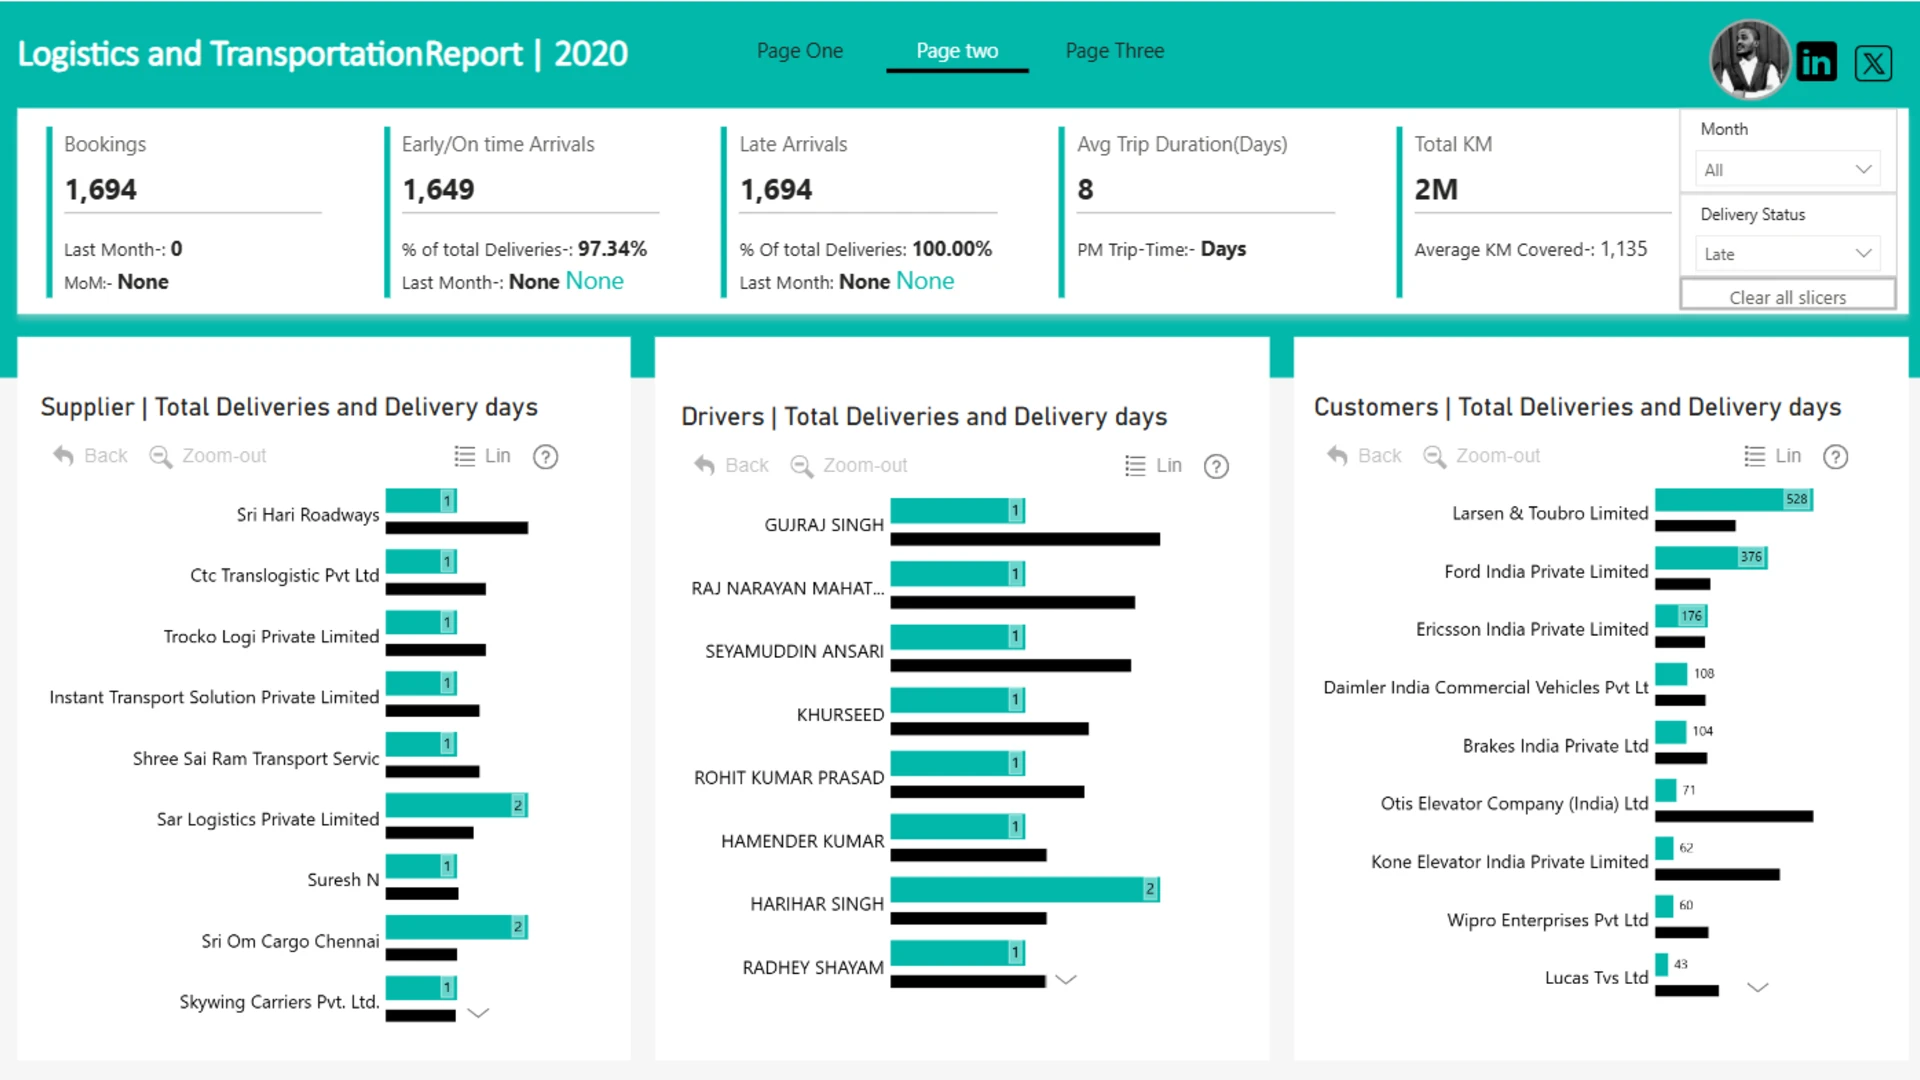Expand more rows in Drivers chart
The height and width of the screenshot is (1080, 1920).
[1066, 980]
